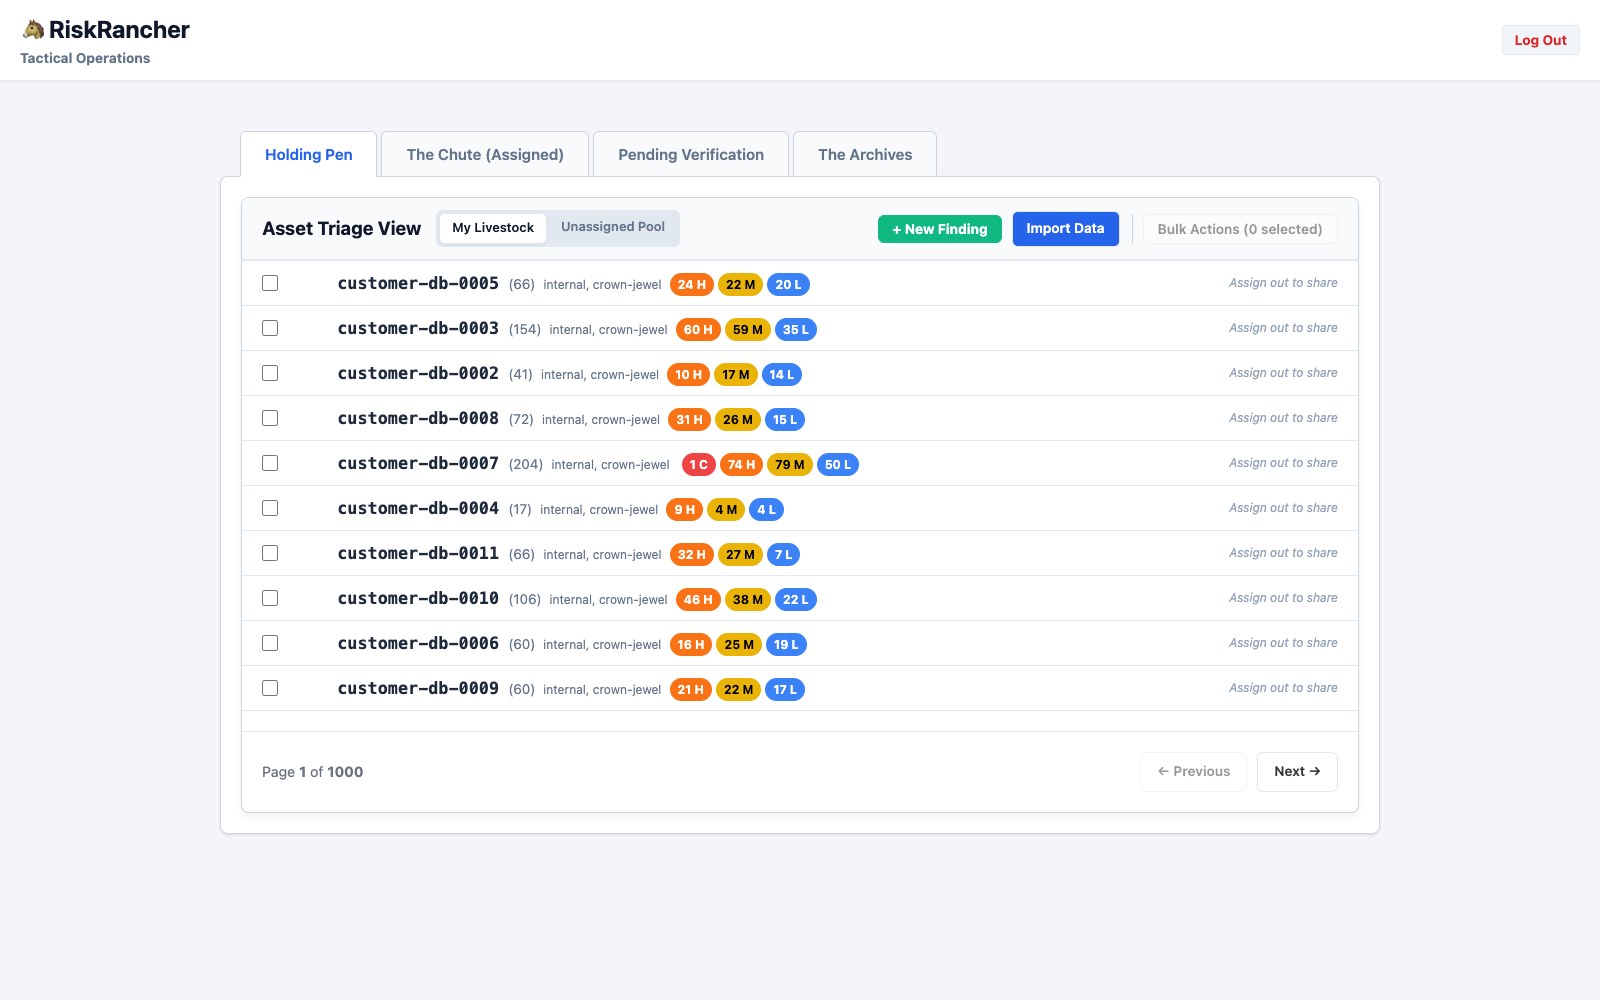Switch to the Pending Verification tab
Image resolution: width=1600 pixels, height=1000 pixels.
coord(691,154)
